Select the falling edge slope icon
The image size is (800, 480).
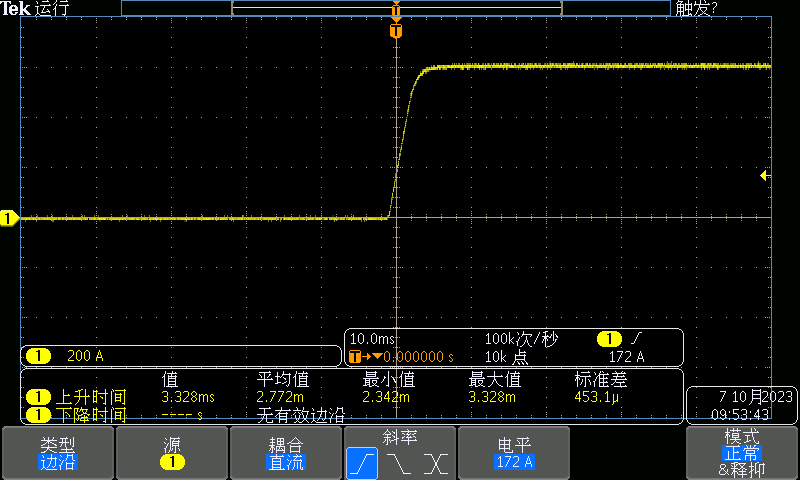399,463
